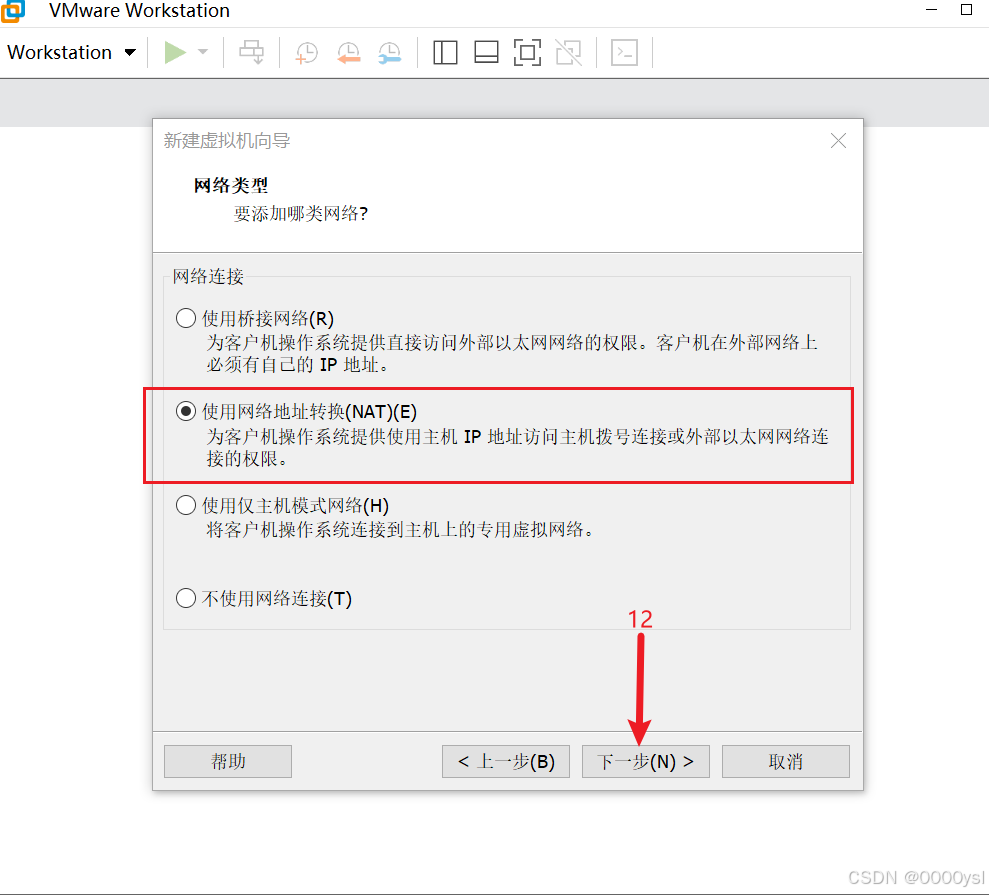The width and height of the screenshot is (989, 895).
Task: Toggle the thumbnail bar view icon
Action: [x=486, y=52]
